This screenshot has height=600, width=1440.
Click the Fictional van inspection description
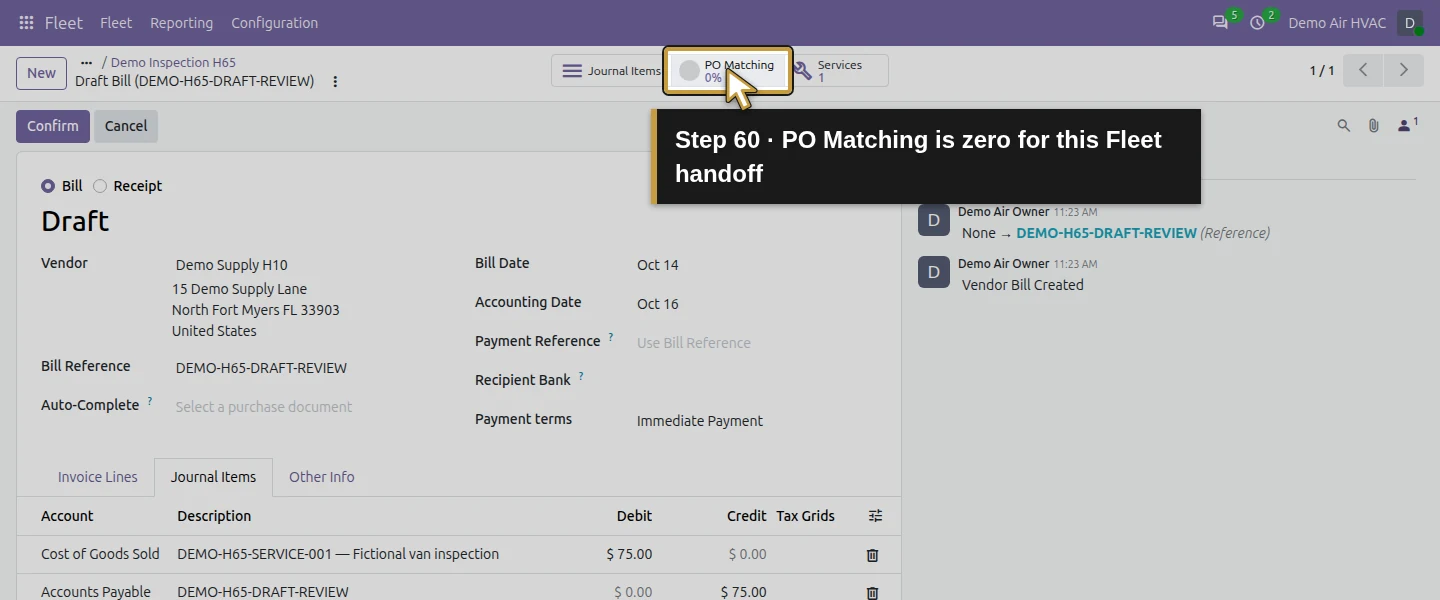[338, 554]
